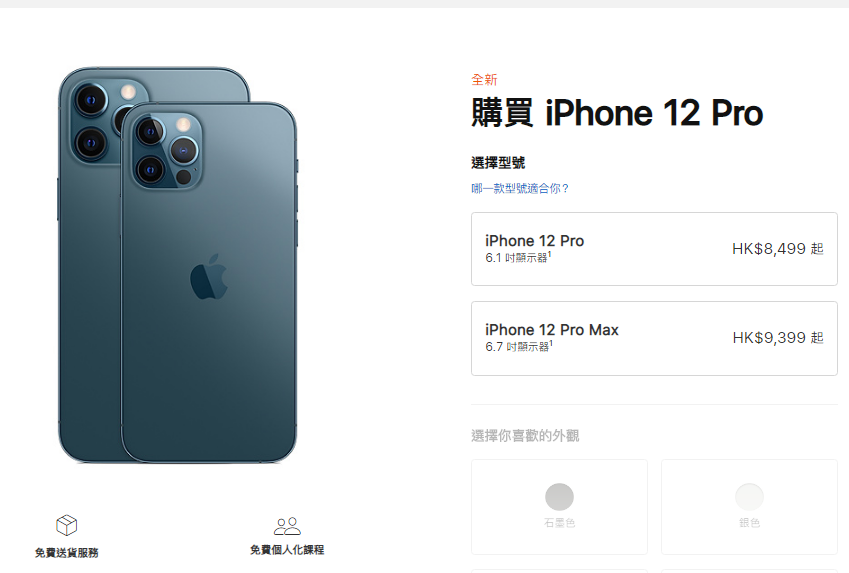
Task: Click the 免費個人化課程 label
Action: [x=287, y=550]
